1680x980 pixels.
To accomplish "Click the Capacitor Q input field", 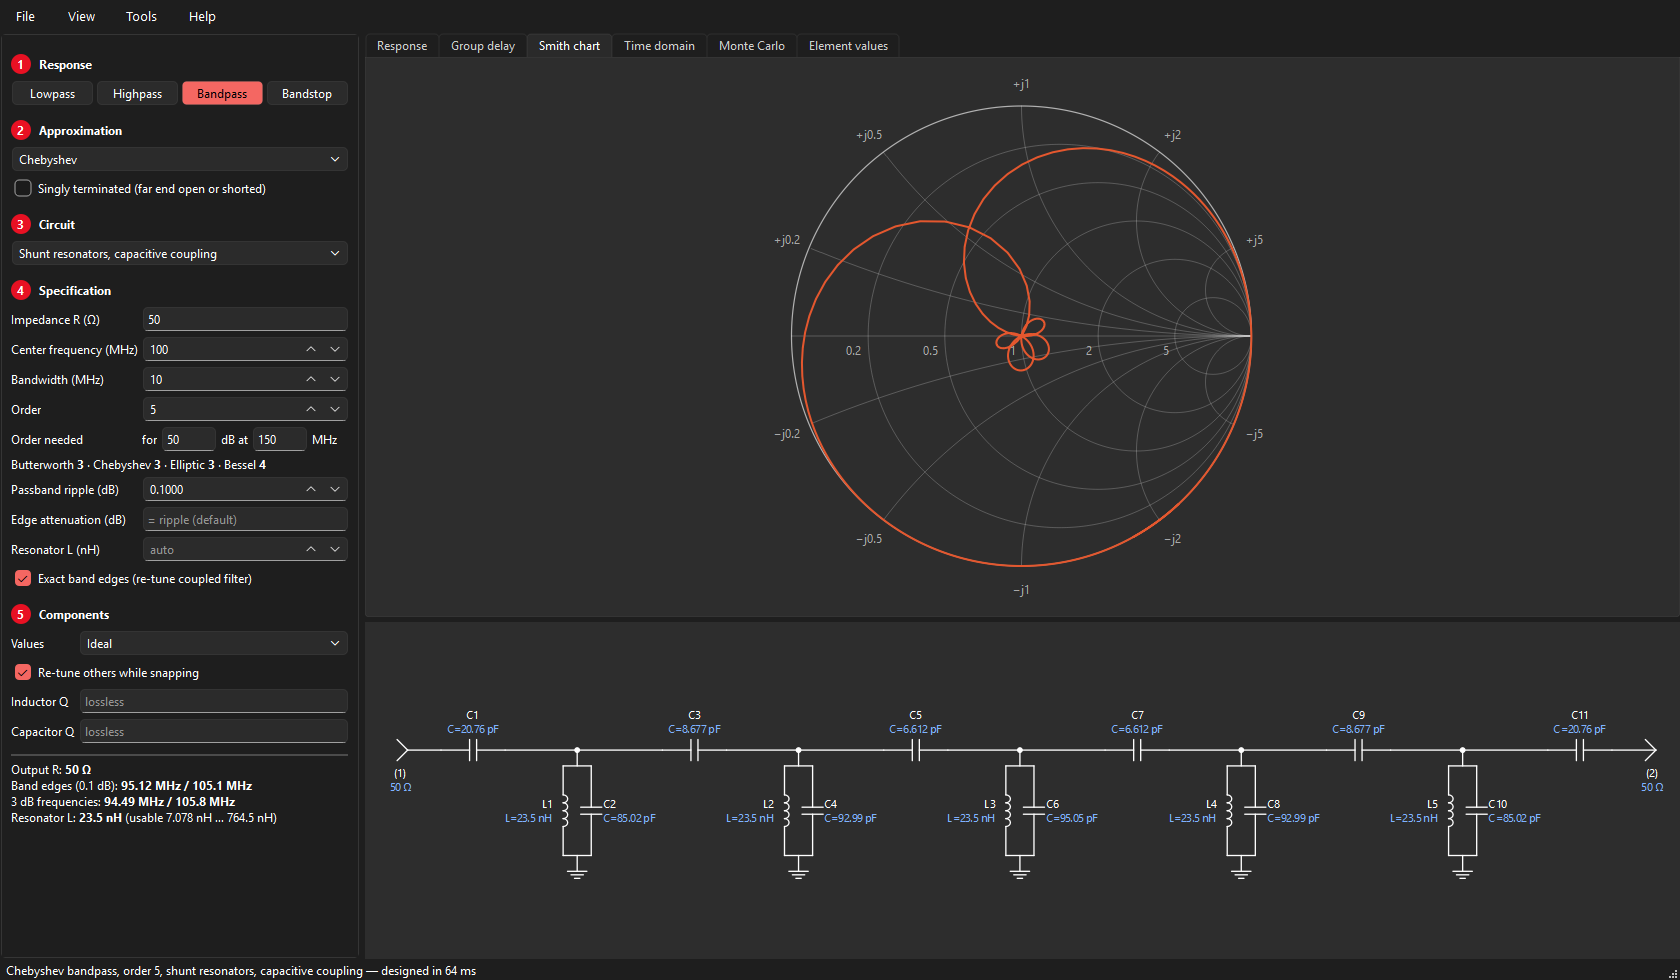I will [214, 731].
